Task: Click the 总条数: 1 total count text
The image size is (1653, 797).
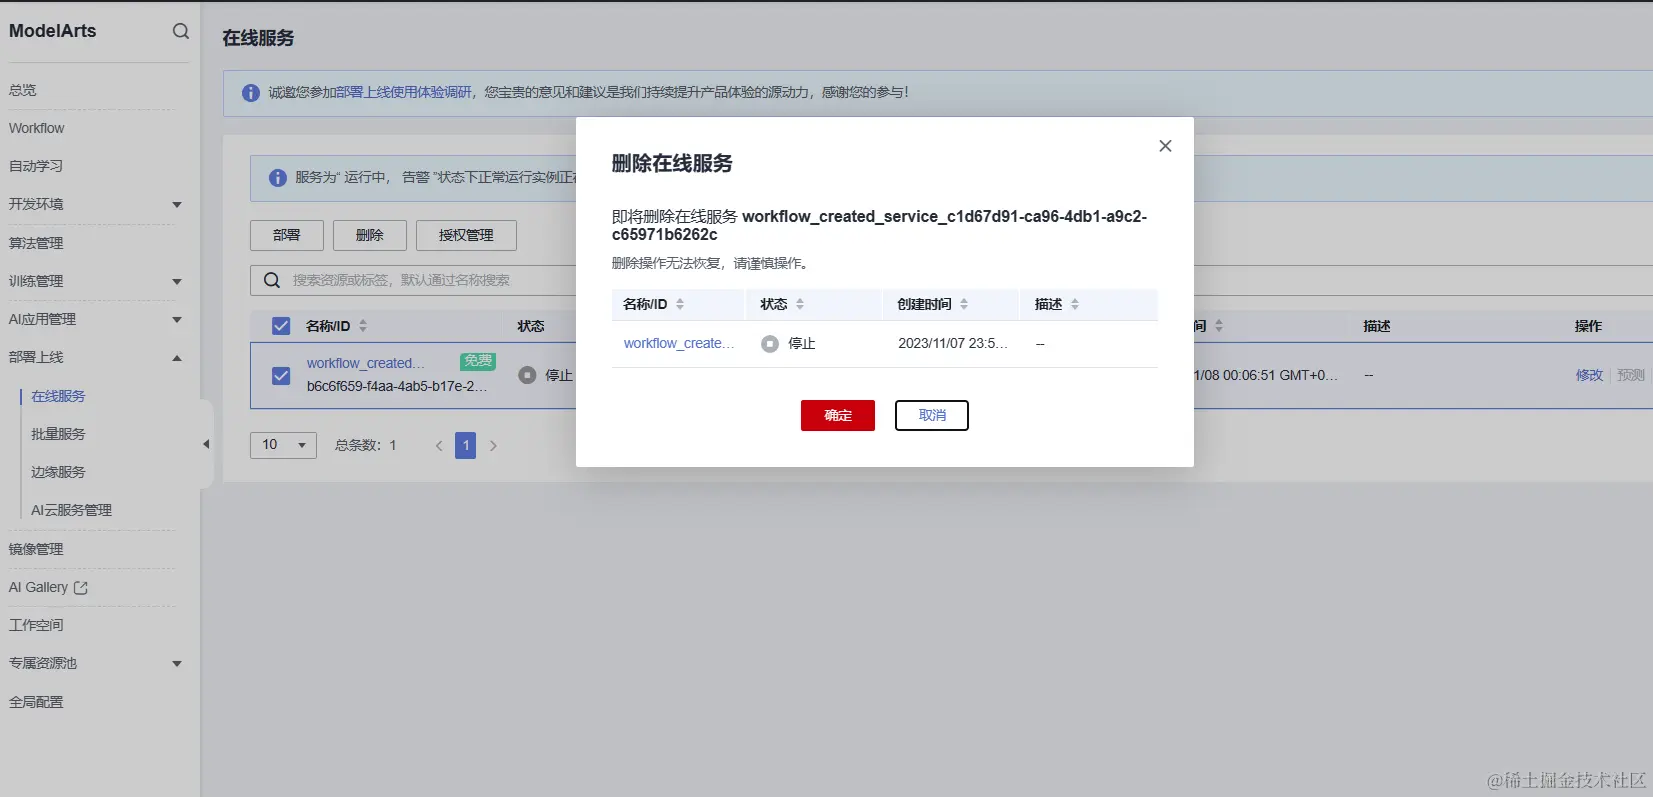Action: (x=366, y=445)
